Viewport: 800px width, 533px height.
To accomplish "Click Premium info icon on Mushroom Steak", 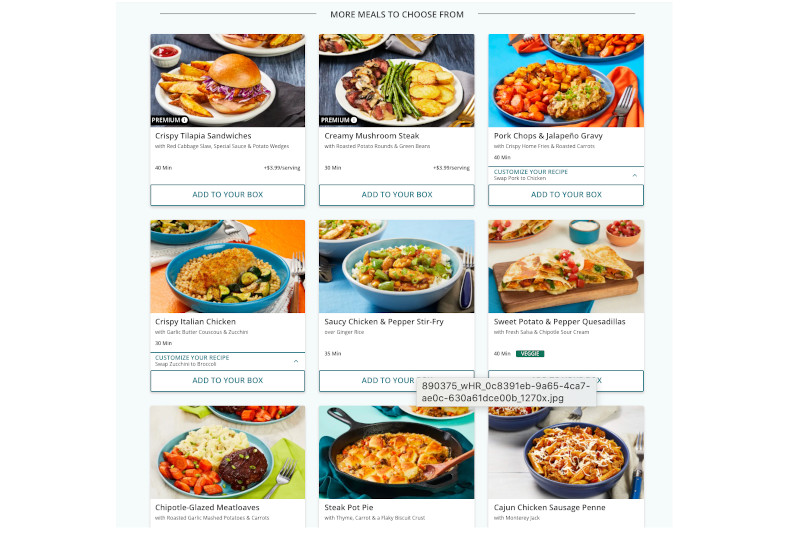I will (x=354, y=120).
